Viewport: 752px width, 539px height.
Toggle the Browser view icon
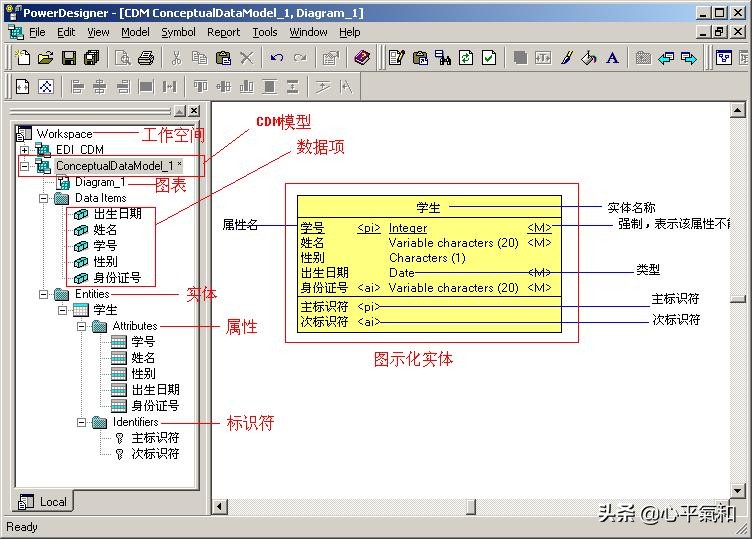(724, 58)
